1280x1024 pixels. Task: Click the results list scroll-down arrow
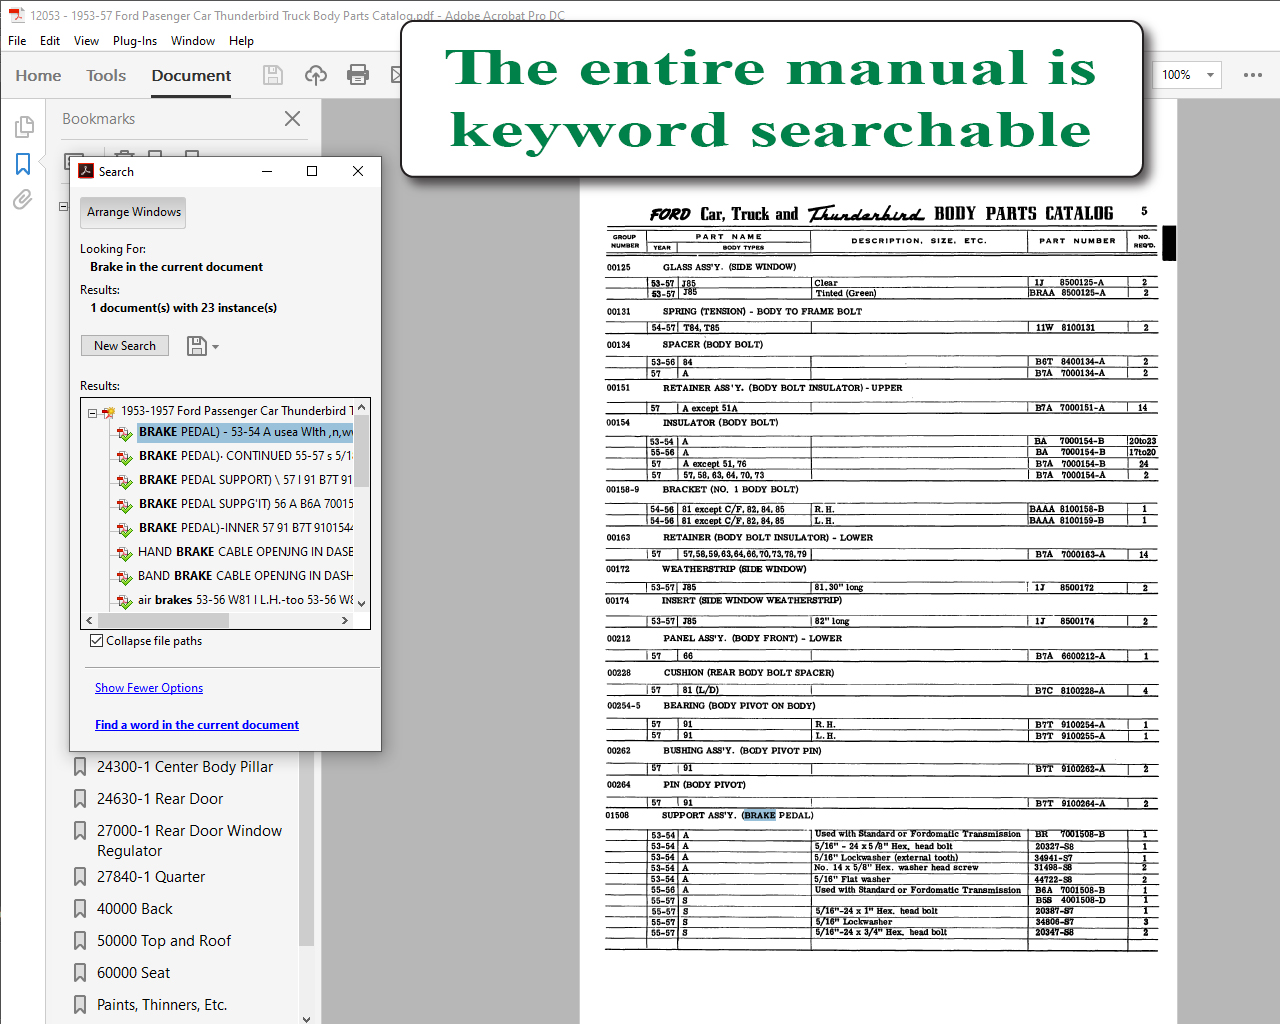(x=361, y=603)
